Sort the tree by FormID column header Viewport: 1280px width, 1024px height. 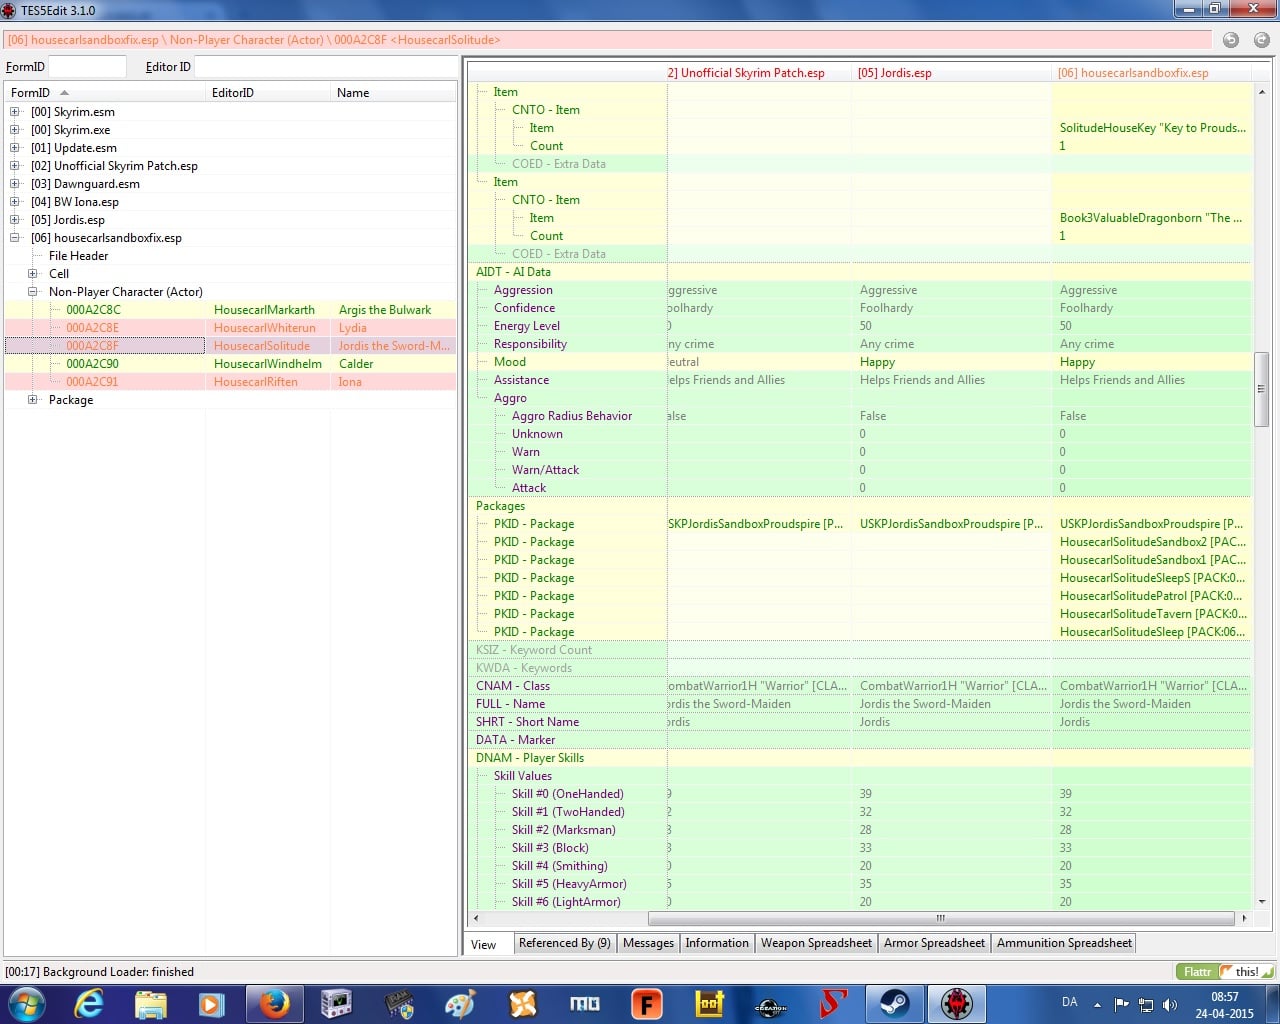[x=105, y=93]
